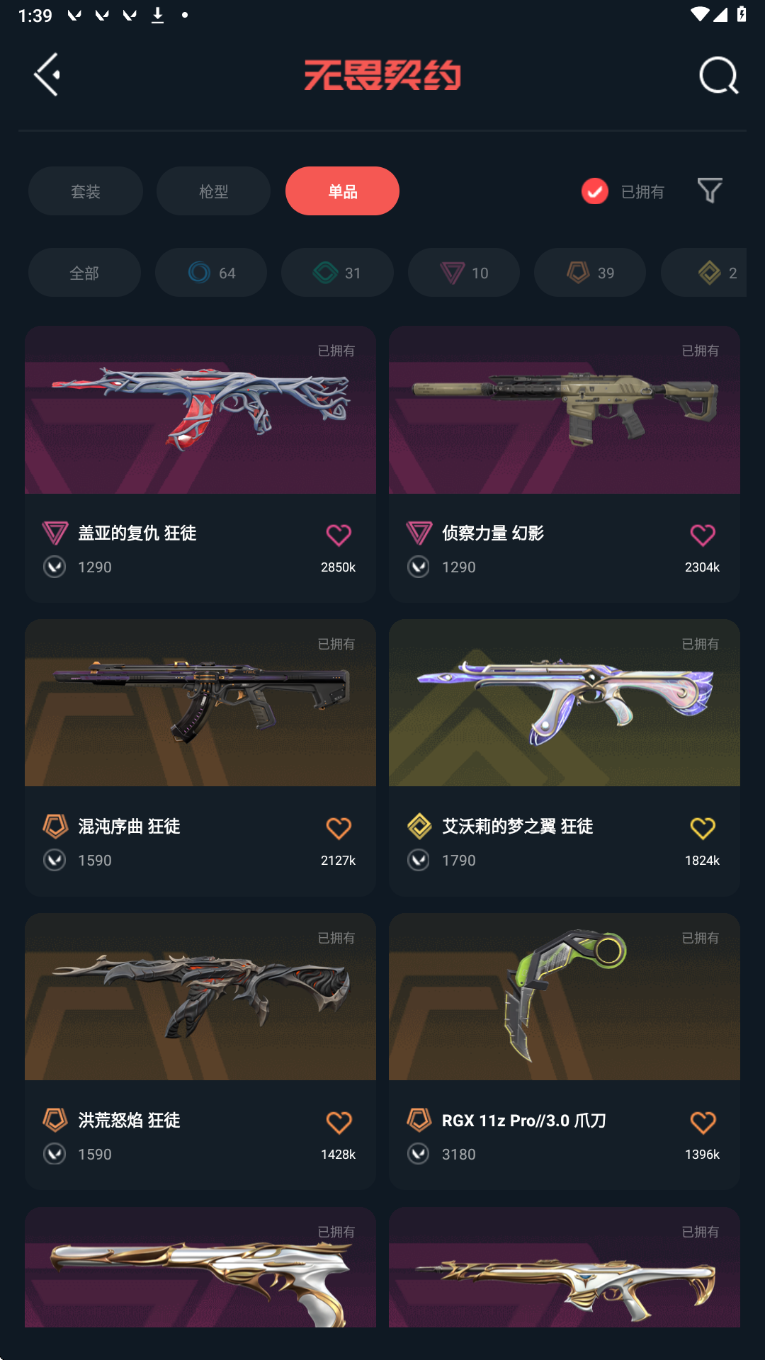Switch to the 套装 tab
The image size is (765, 1360).
(x=85, y=191)
